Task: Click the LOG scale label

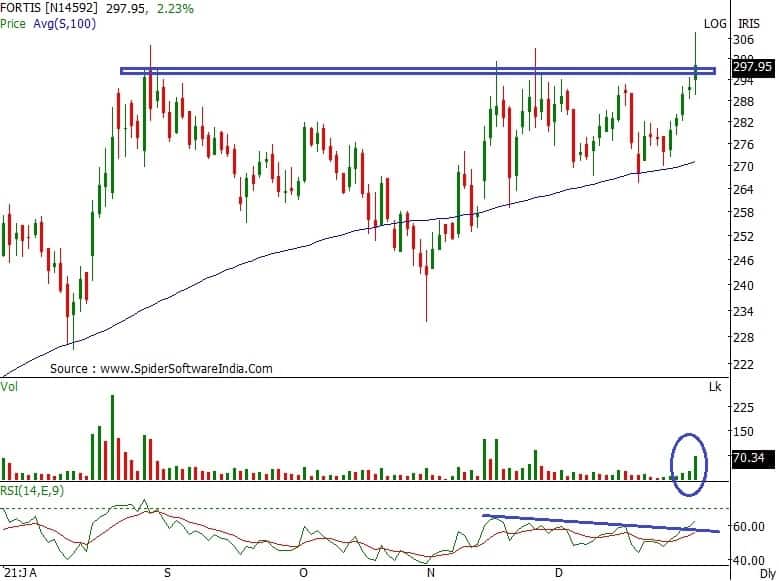Action: (714, 23)
